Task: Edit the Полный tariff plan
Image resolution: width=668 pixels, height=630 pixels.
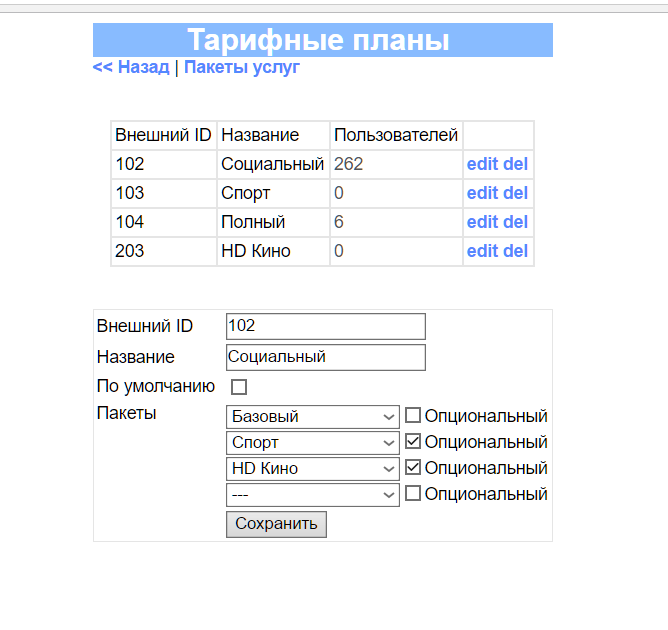Action: coord(482,222)
